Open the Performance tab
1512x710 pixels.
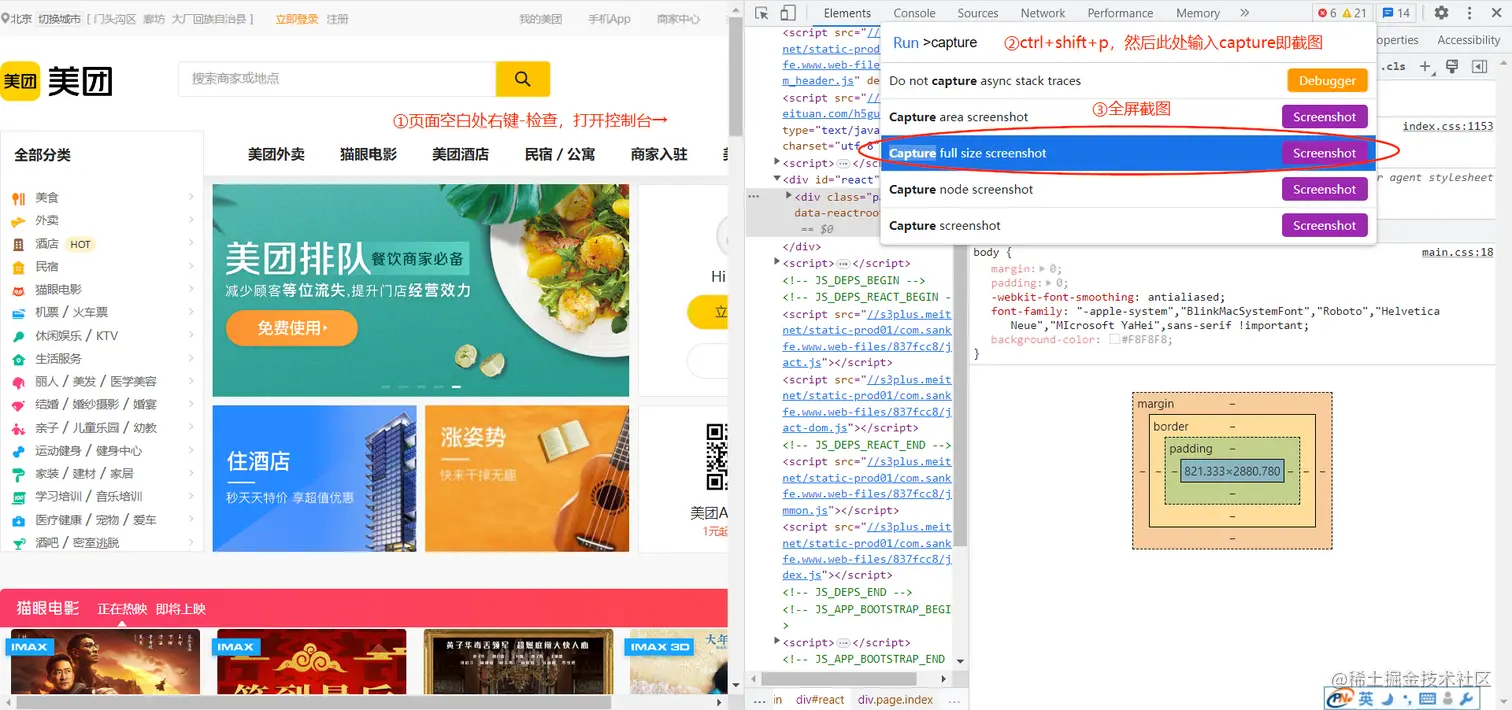[x=1120, y=13]
